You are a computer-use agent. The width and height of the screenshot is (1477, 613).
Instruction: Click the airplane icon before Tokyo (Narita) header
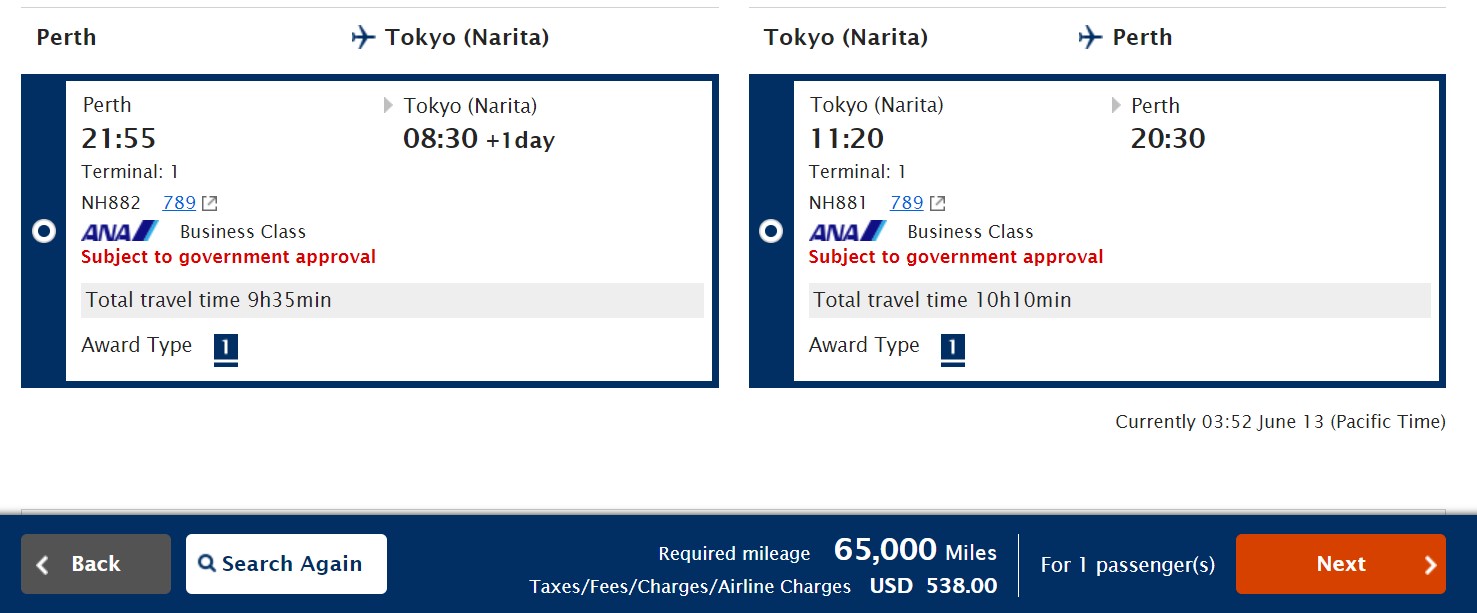tap(363, 38)
